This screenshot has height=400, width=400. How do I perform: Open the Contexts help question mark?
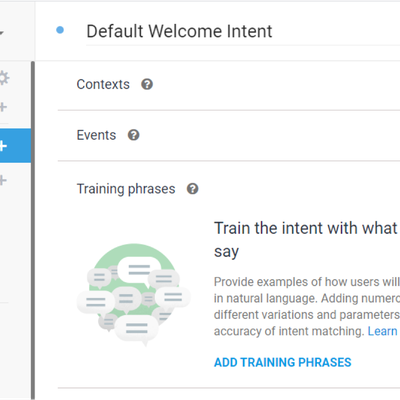(147, 84)
